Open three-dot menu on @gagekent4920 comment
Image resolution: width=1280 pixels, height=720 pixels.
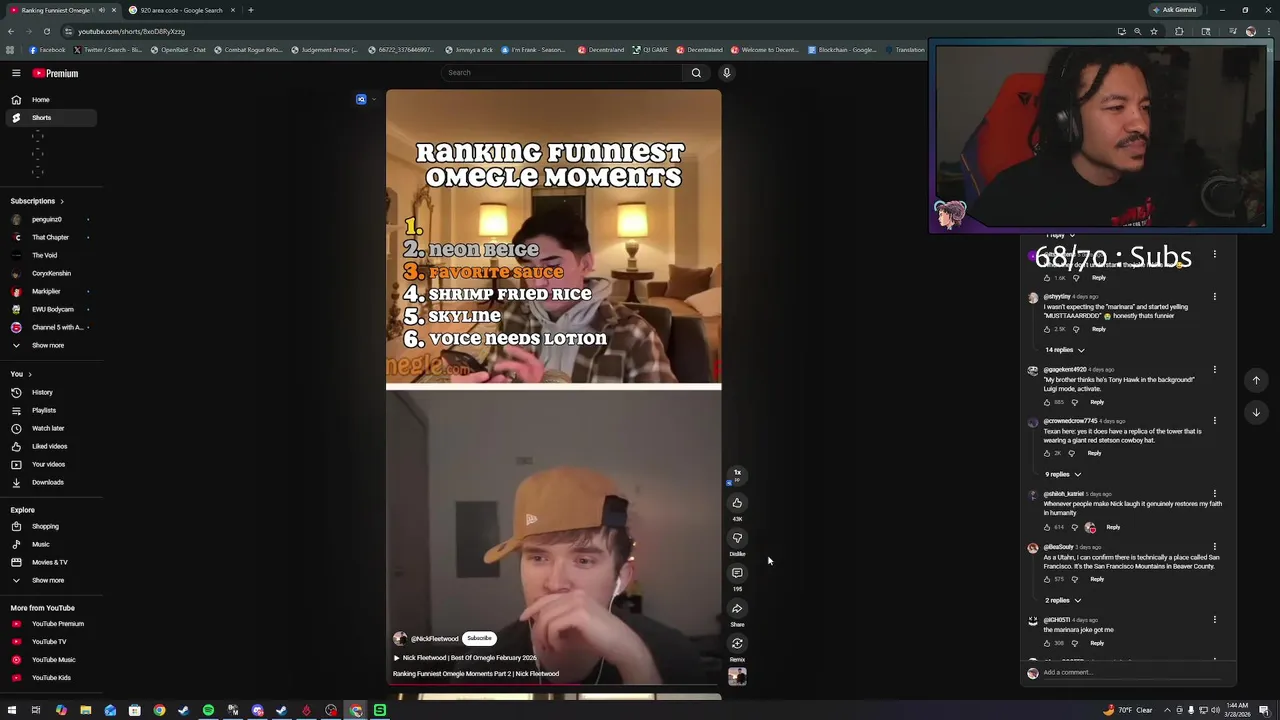tap(1215, 370)
